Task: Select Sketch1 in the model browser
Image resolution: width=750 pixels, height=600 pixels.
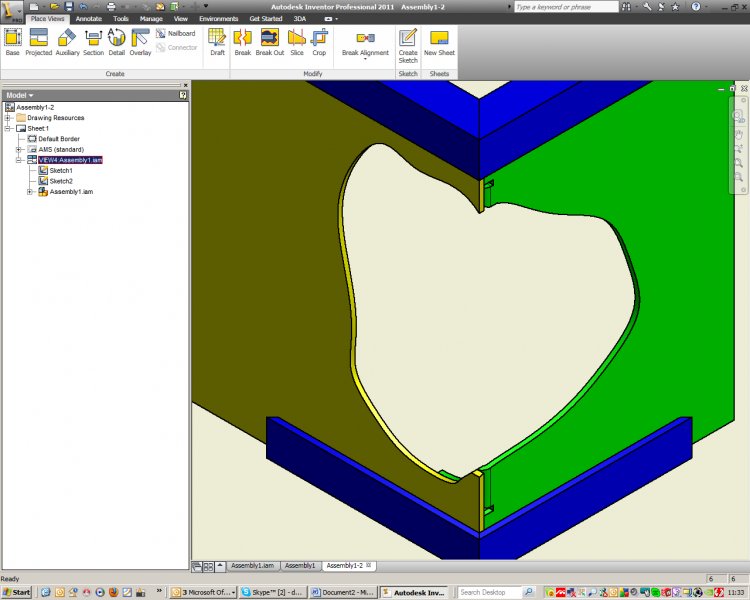Action: pyautogui.click(x=61, y=171)
